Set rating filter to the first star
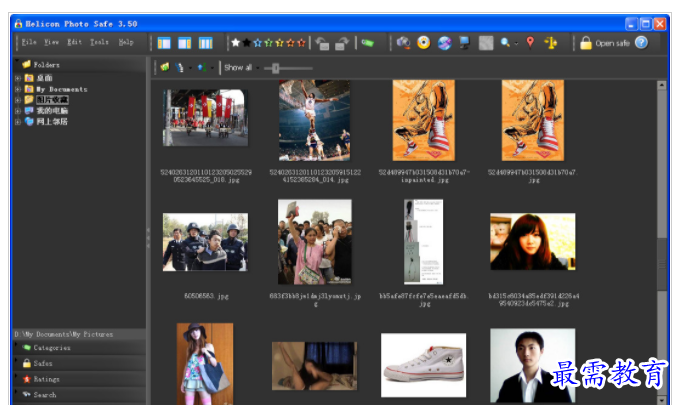The width and height of the screenshot is (674, 405). 236,43
